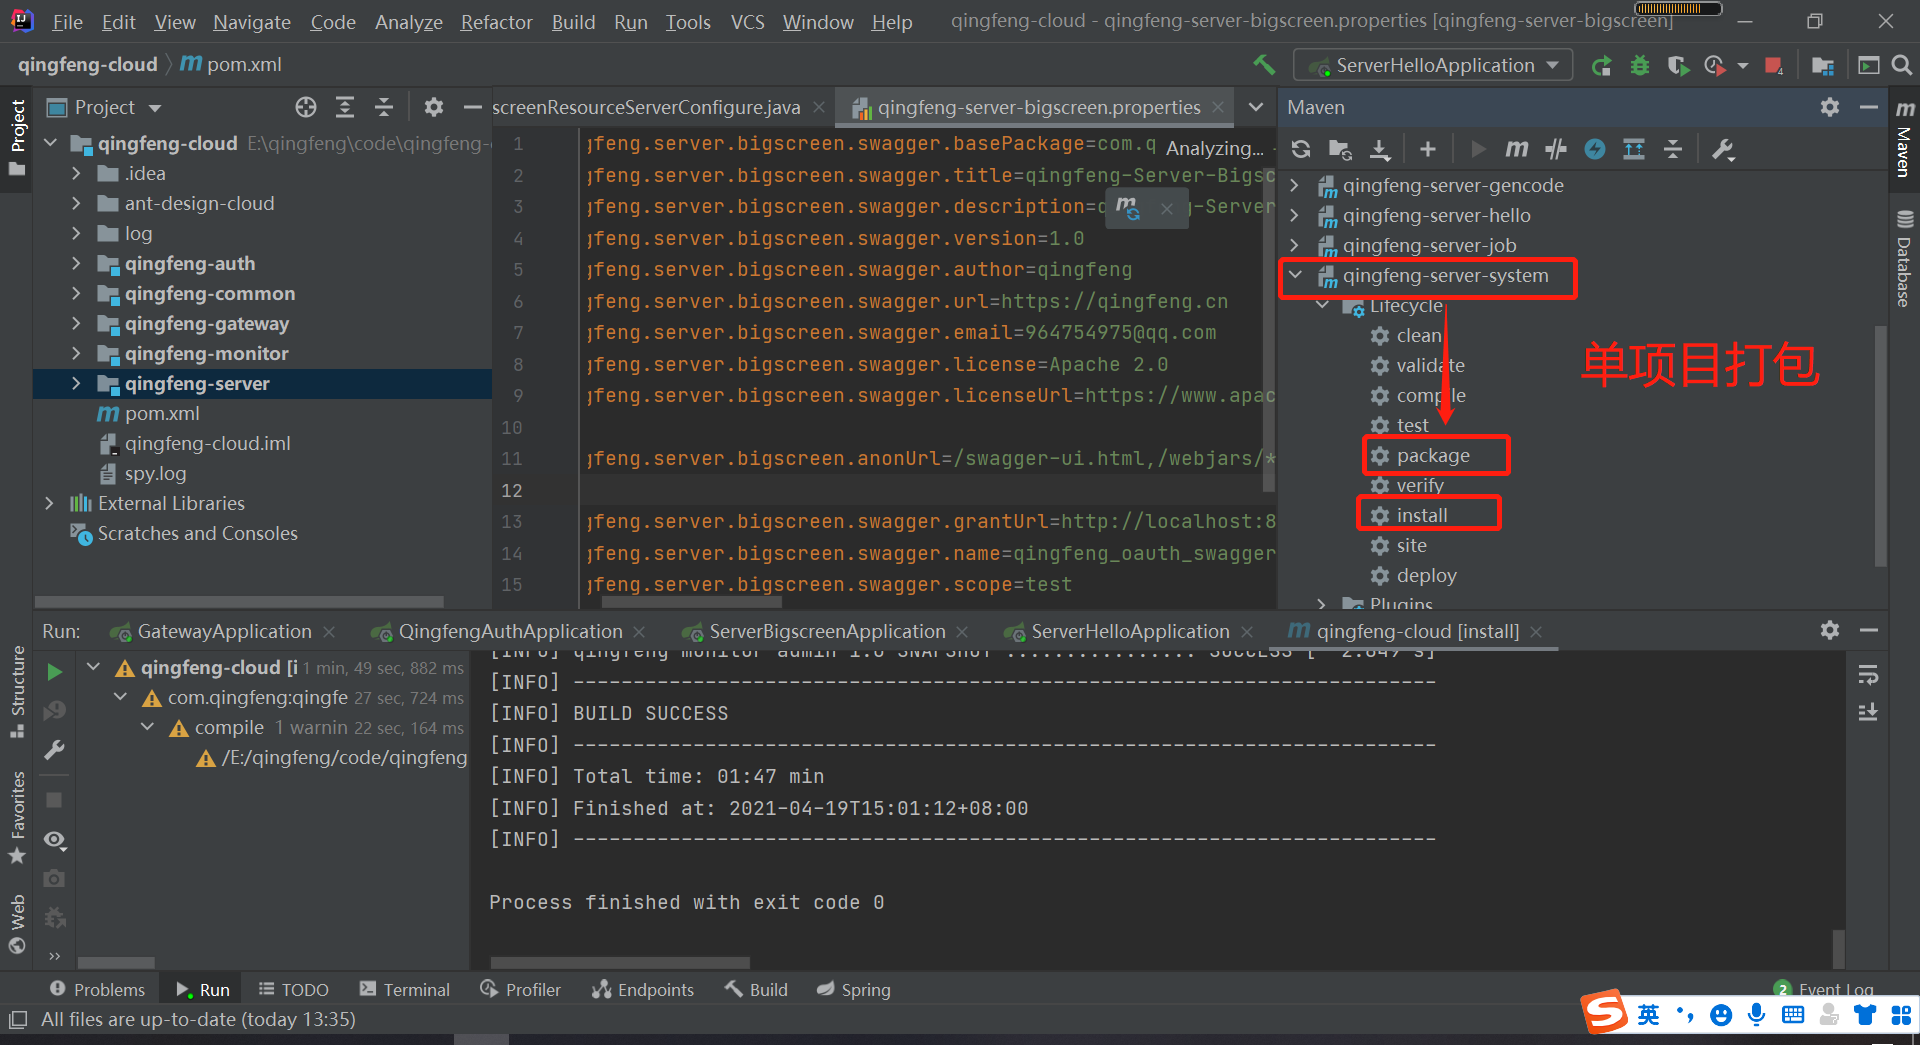Open the Structure side tool window
Image resolution: width=1920 pixels, height=1045 pixels.
pos(17,692)
